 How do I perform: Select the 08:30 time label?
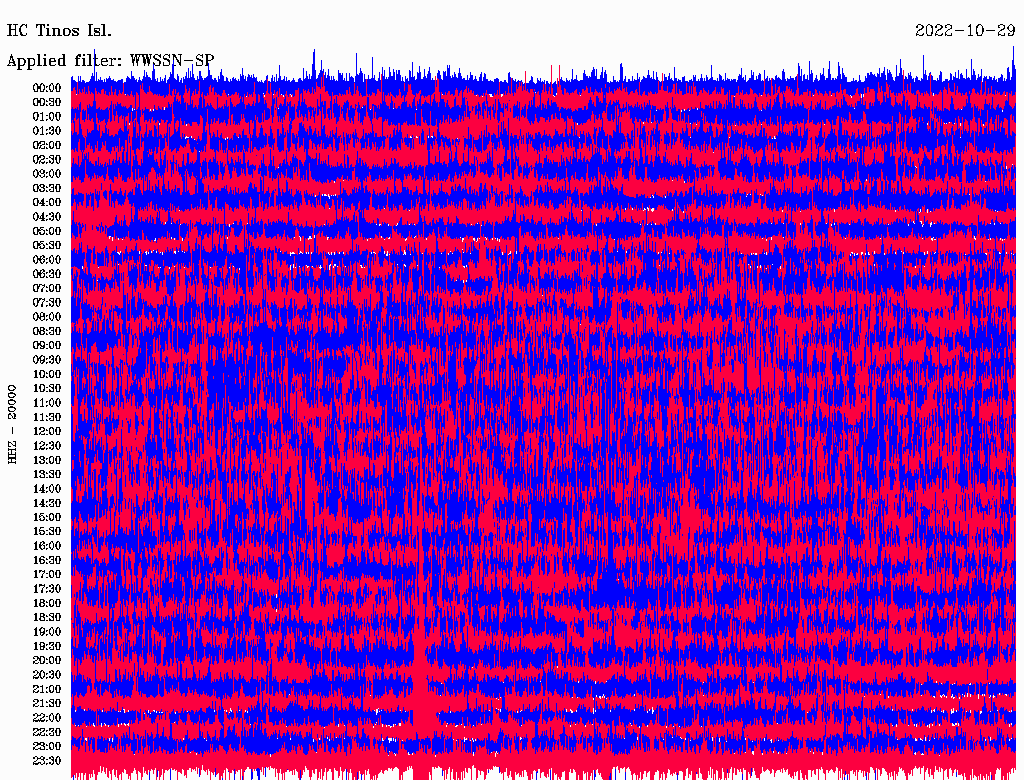coord(47,332)
